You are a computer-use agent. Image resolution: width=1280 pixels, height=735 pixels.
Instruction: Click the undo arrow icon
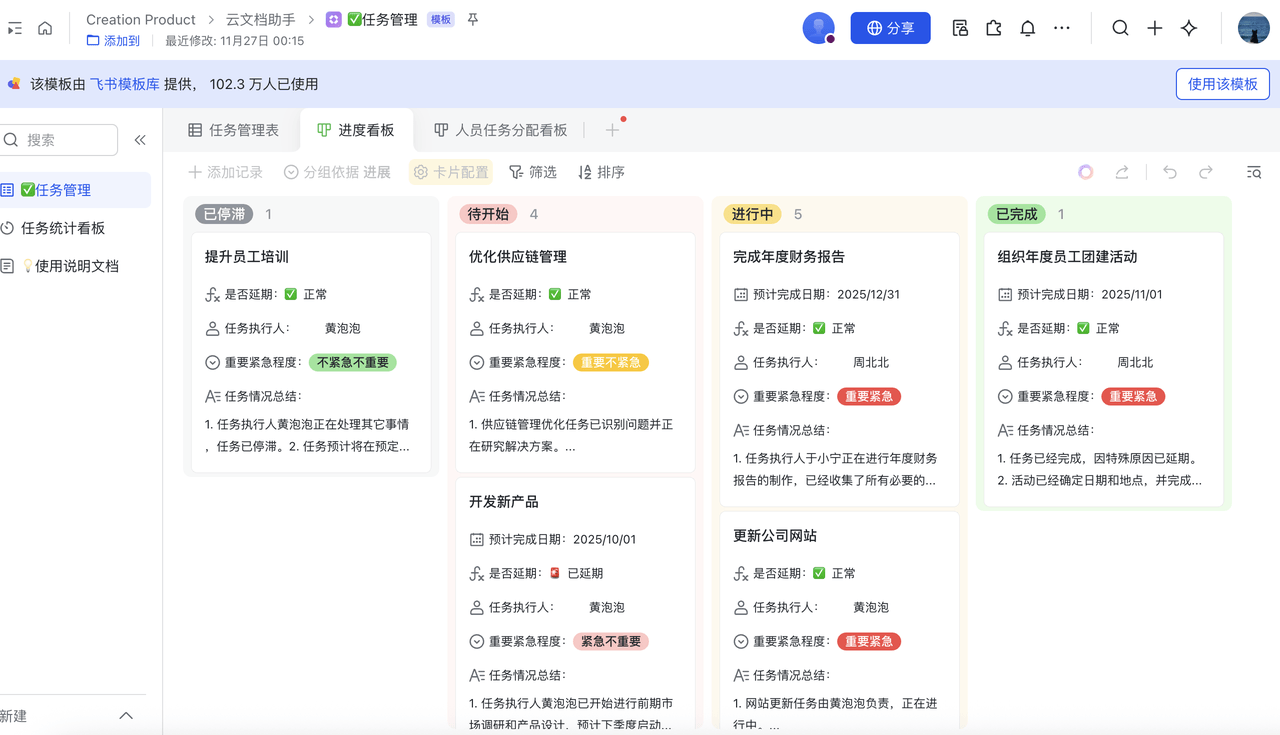pyautogui.click(x=1170, y=172)
